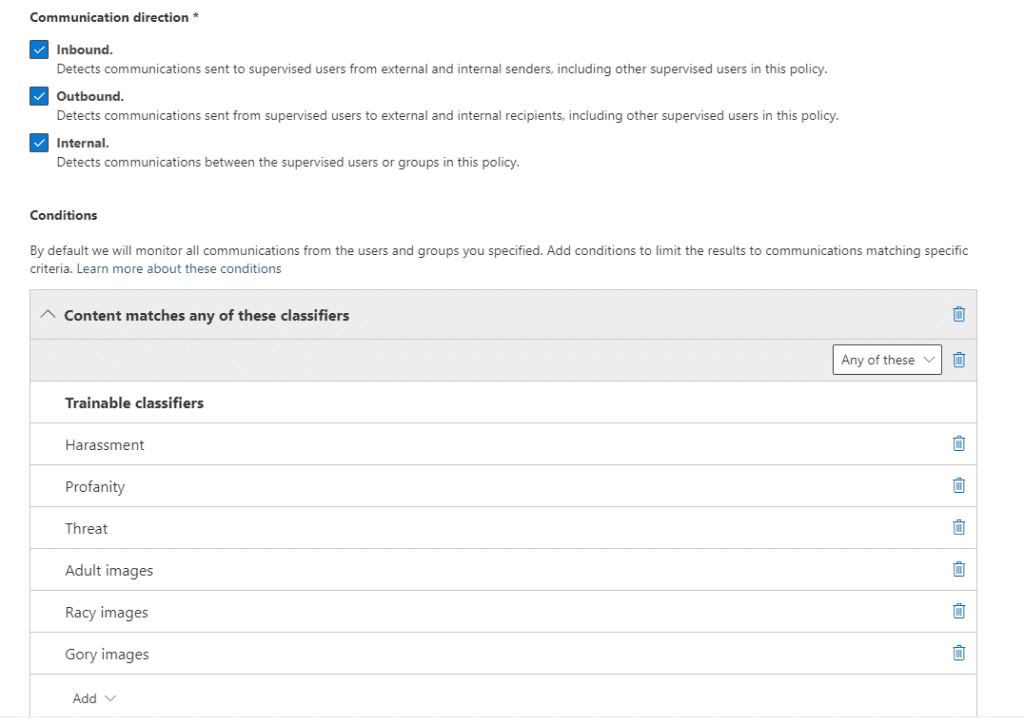Click the Internal label text
This screenshot has height=725, width=1024.
[x=82, y=142]
